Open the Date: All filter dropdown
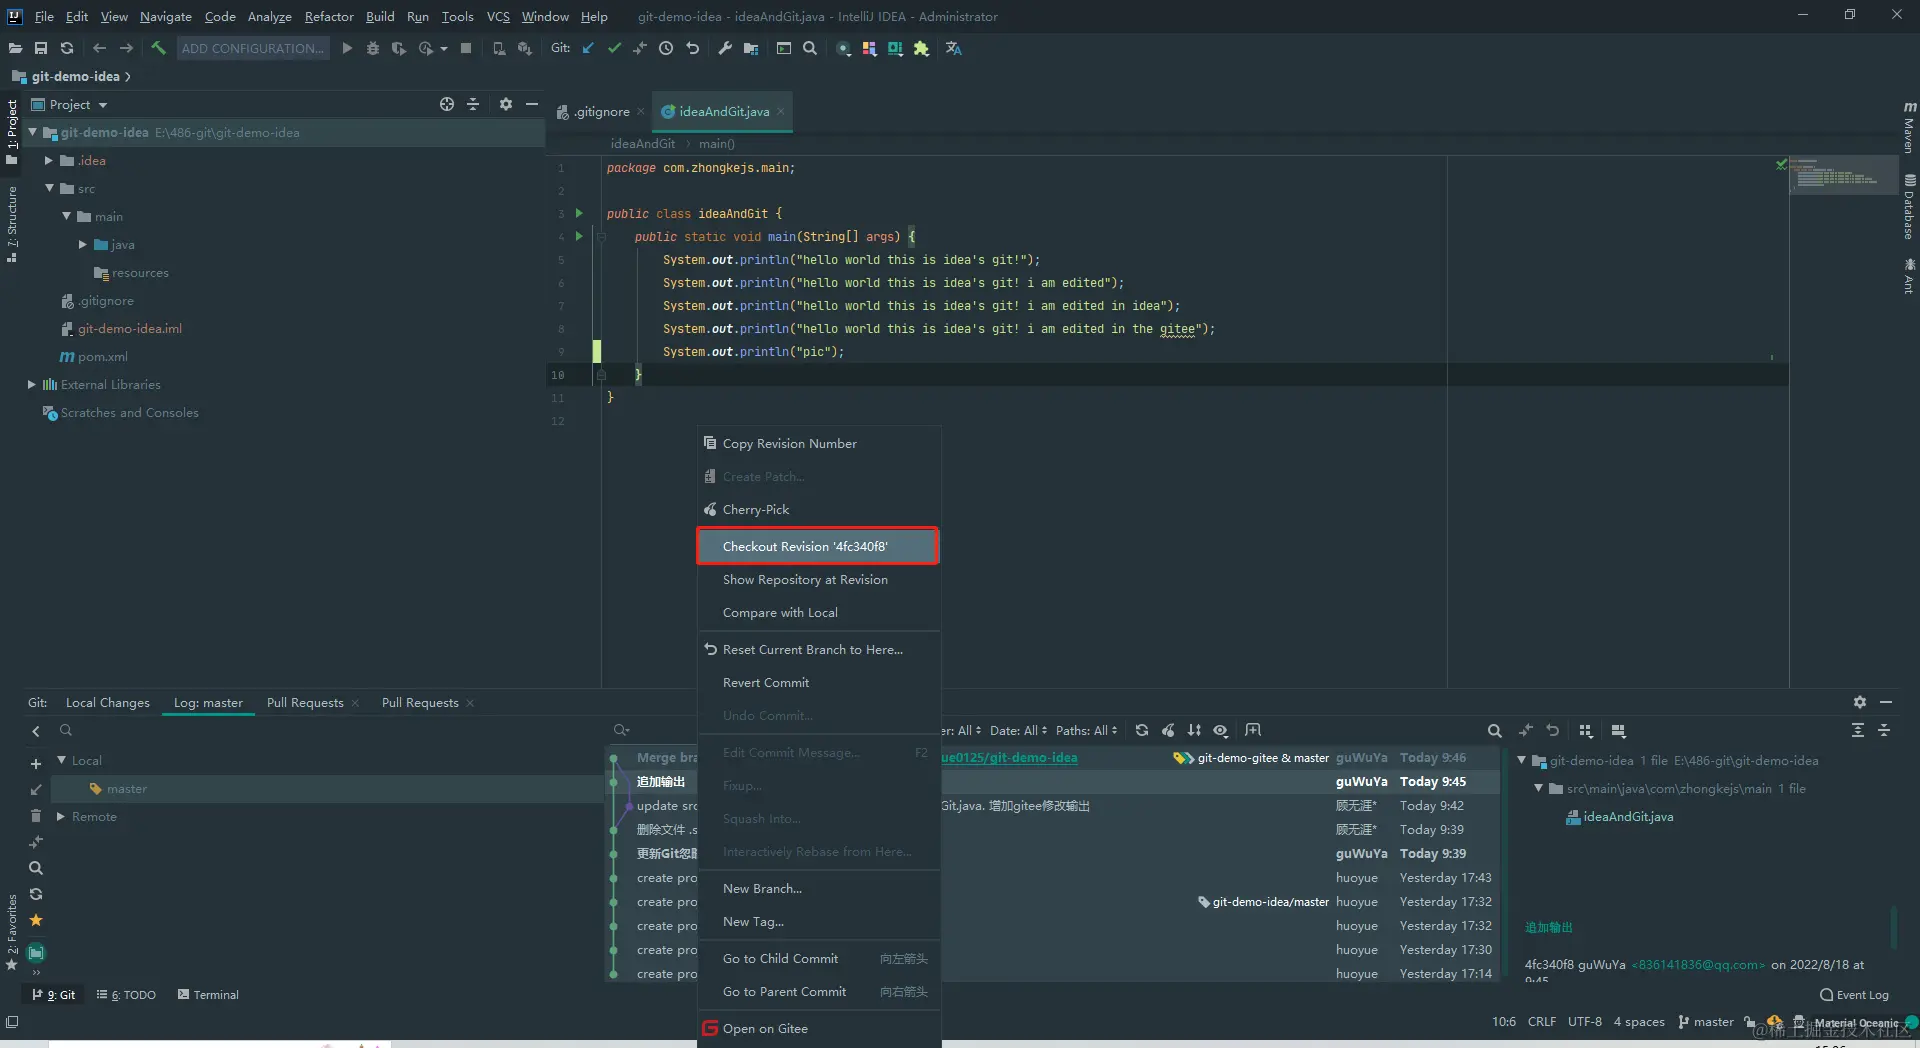 pyautogui.click(x=1018, y=731)
